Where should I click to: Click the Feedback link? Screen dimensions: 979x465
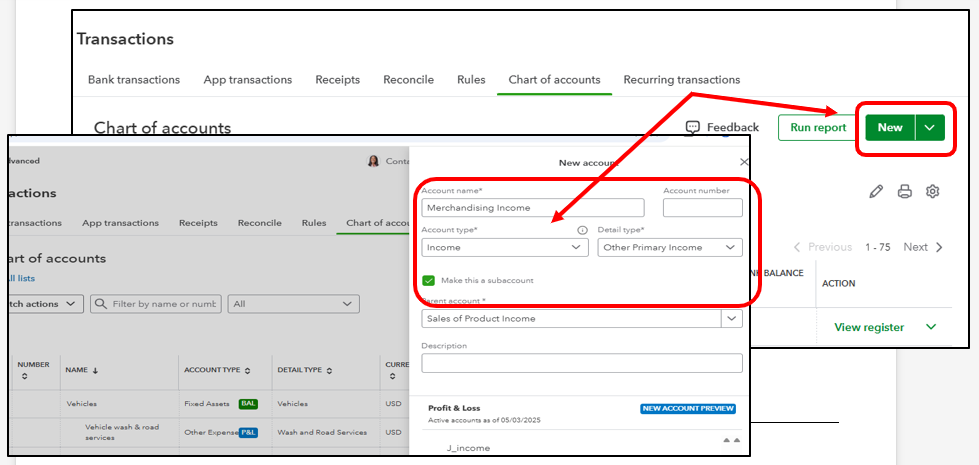pos(733,127)
